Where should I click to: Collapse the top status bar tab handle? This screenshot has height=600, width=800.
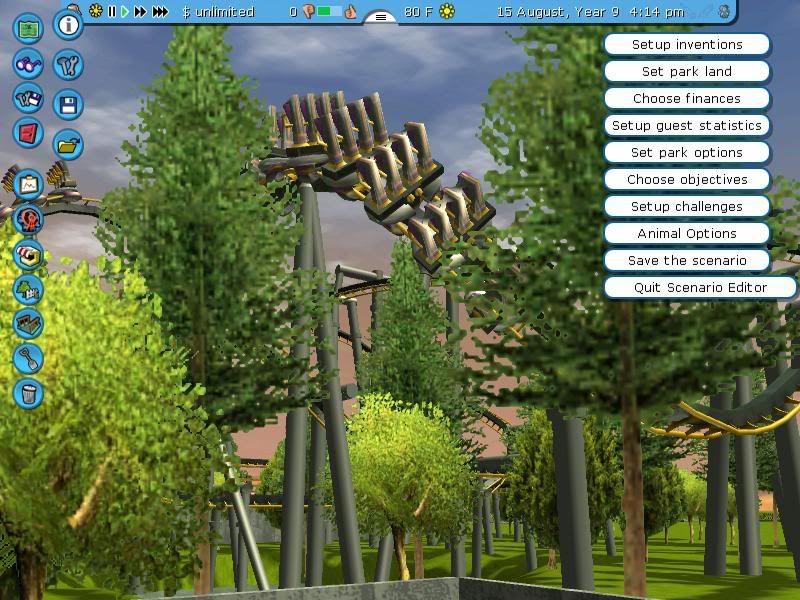pyautogui.click(x=381, y=17)
